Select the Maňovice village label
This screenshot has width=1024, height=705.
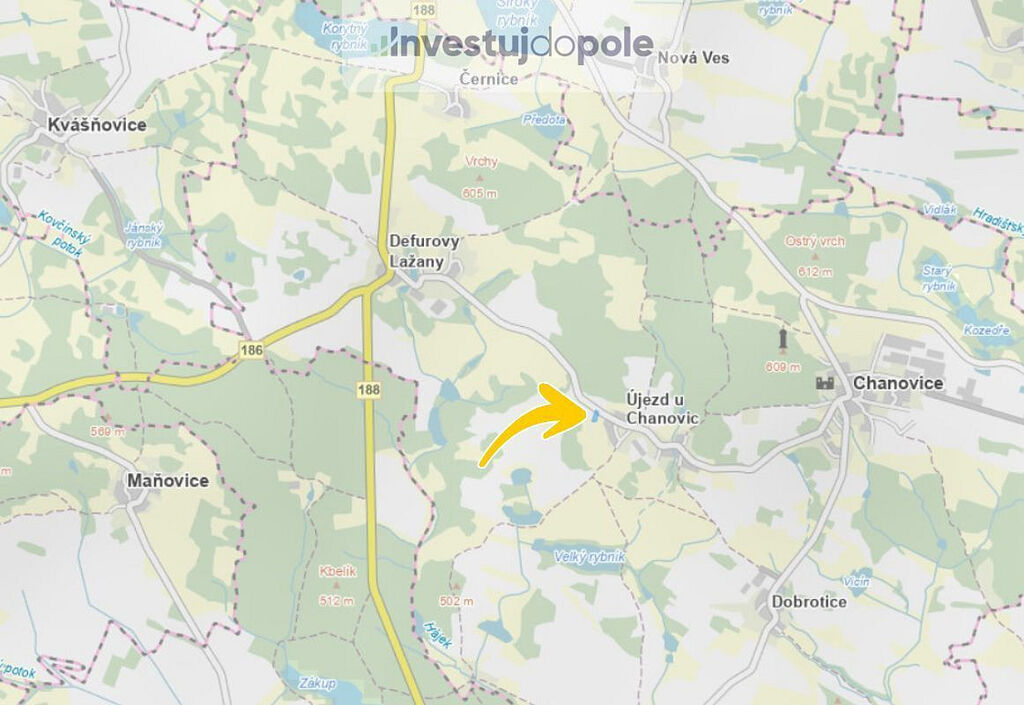point(168,481)
